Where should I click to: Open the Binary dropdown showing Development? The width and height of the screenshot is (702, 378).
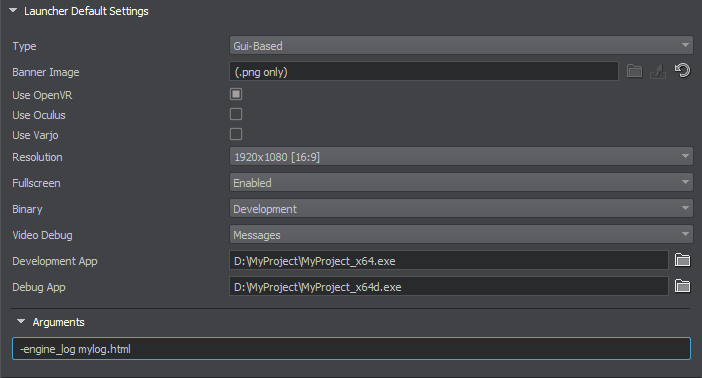coord(461,209)
